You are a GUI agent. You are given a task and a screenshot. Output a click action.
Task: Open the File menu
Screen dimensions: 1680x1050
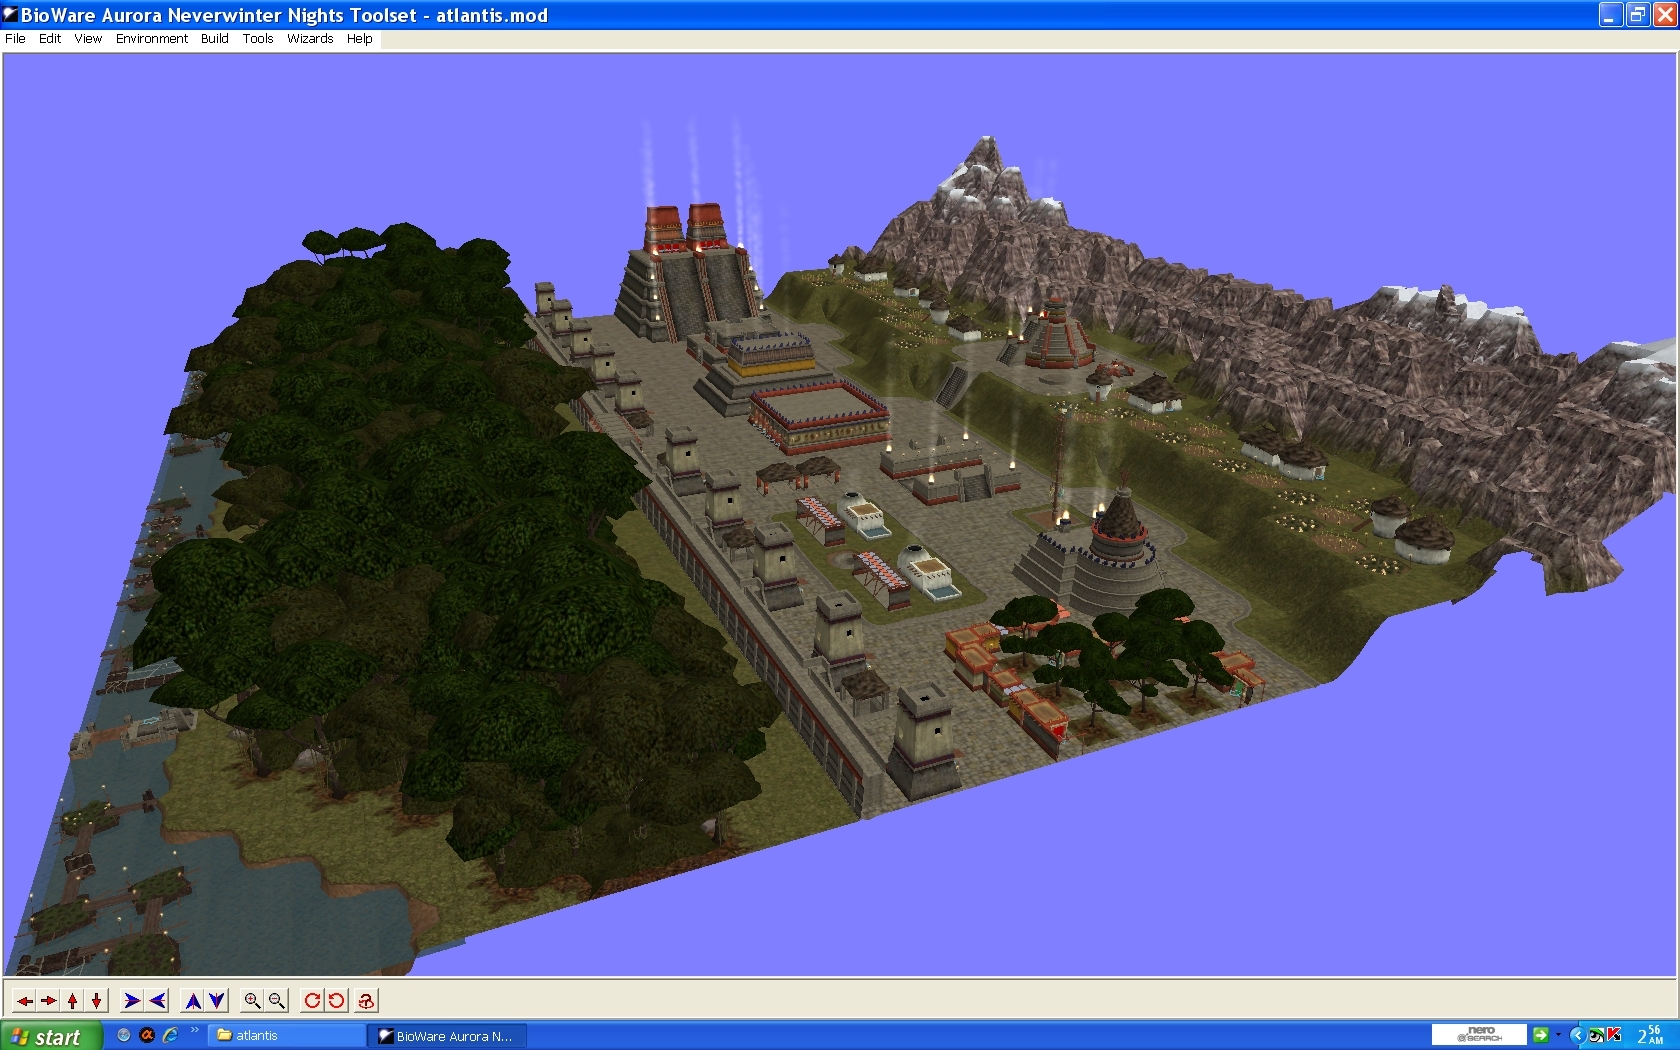(x=15, y=39)
